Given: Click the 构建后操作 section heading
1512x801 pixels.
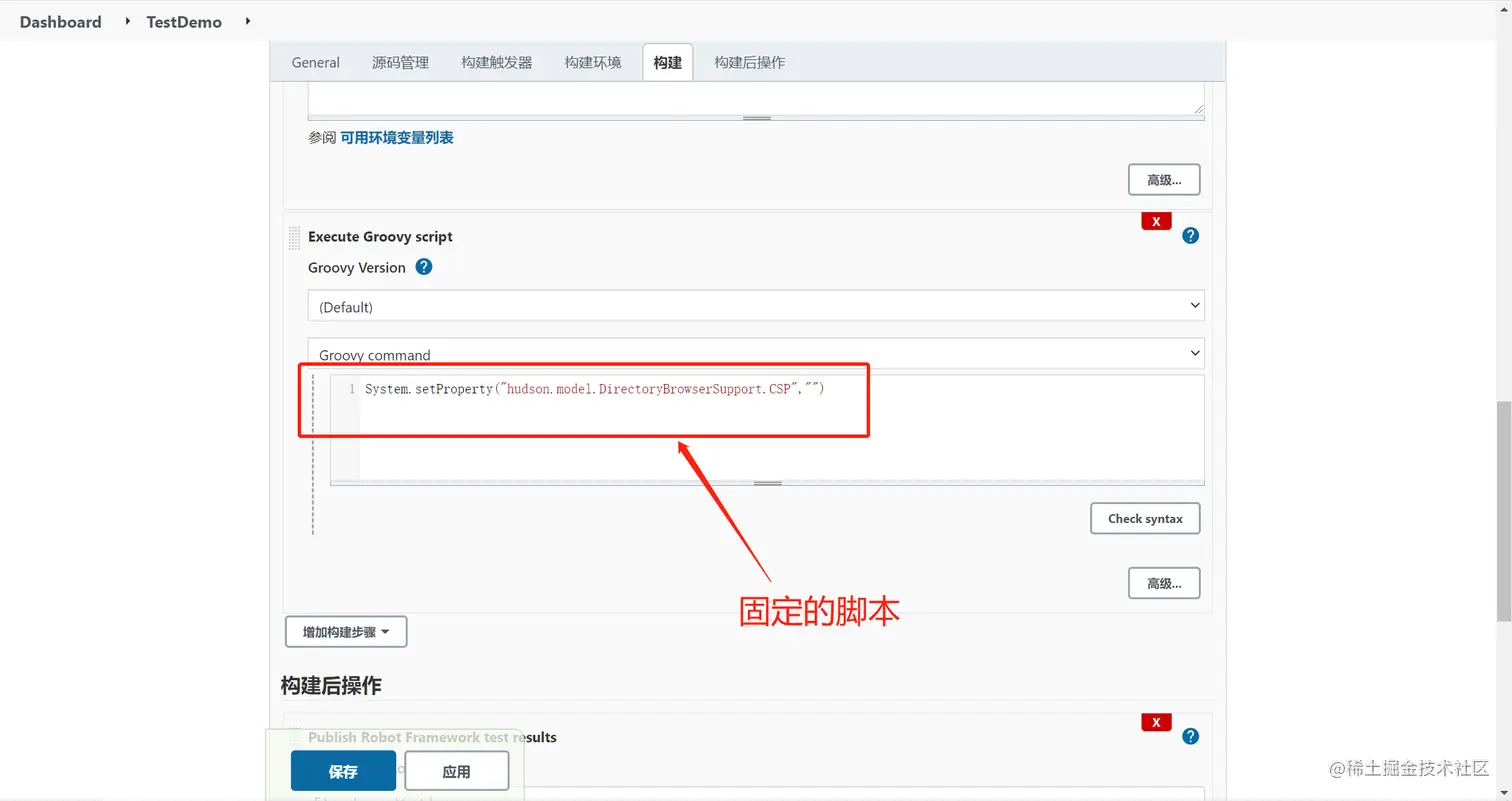Looking at the screenshot, I should tap(331, 685).
